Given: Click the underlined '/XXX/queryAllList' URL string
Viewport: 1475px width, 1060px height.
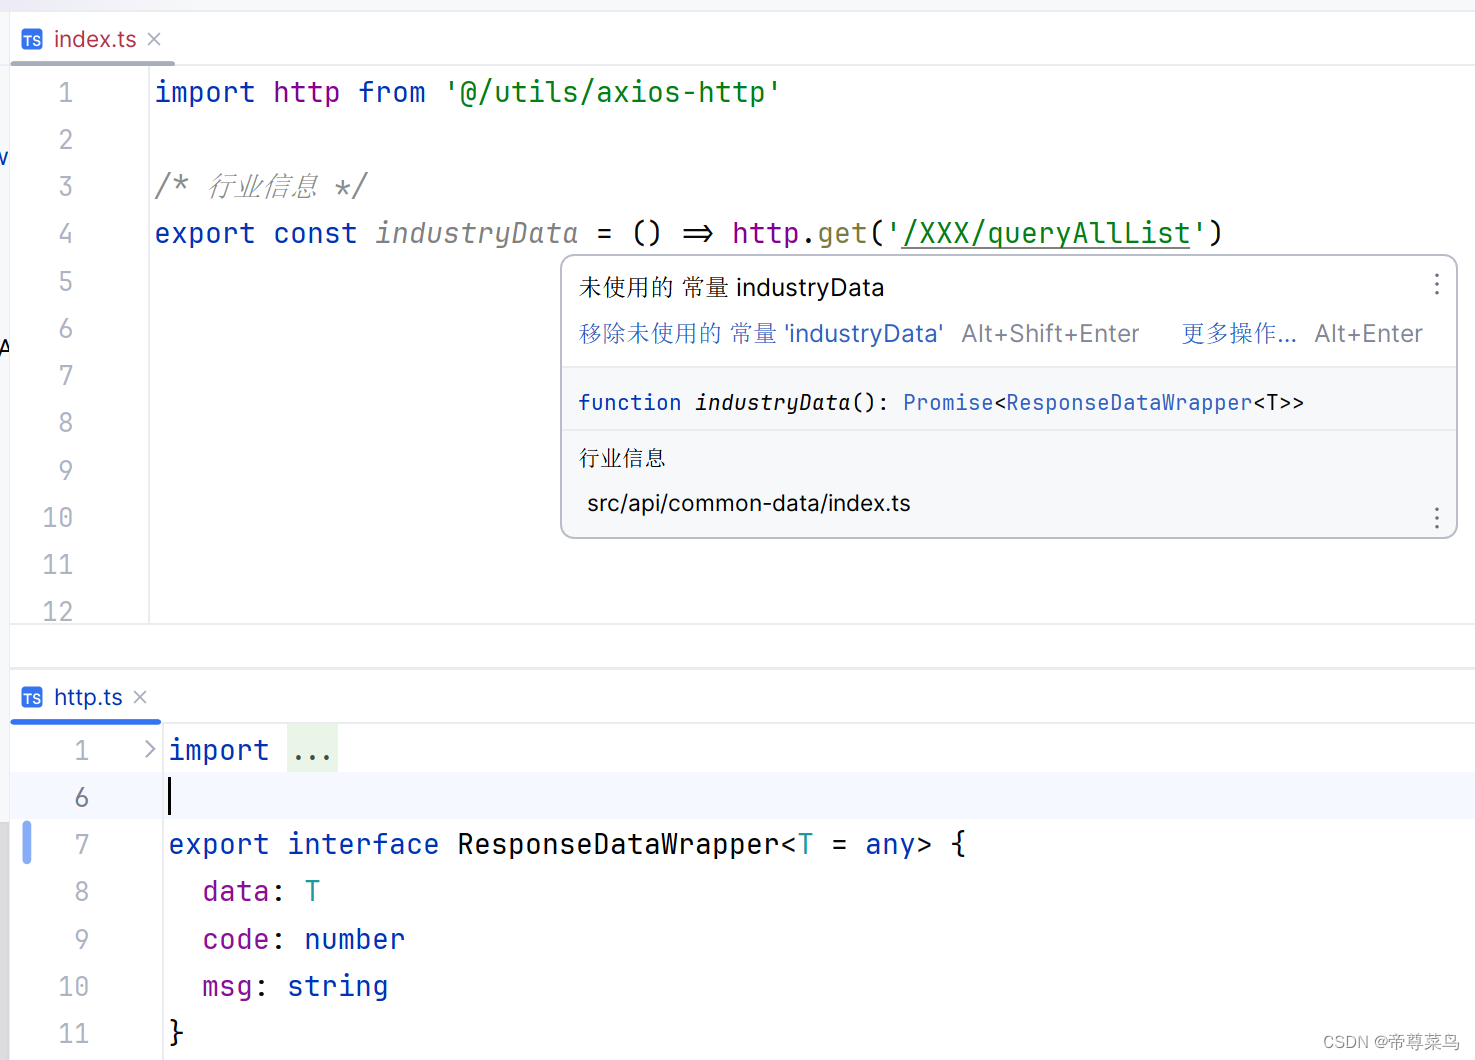Looking at the screenshot, I should (x=1044, y=233).
